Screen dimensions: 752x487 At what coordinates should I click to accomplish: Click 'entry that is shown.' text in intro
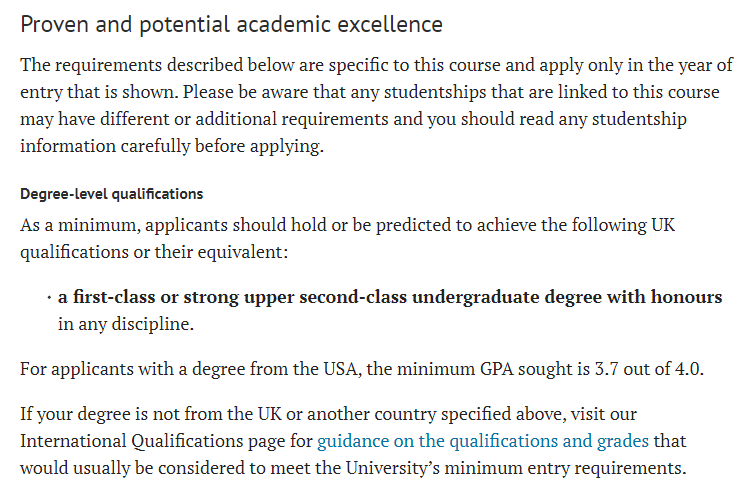(99, 92)
